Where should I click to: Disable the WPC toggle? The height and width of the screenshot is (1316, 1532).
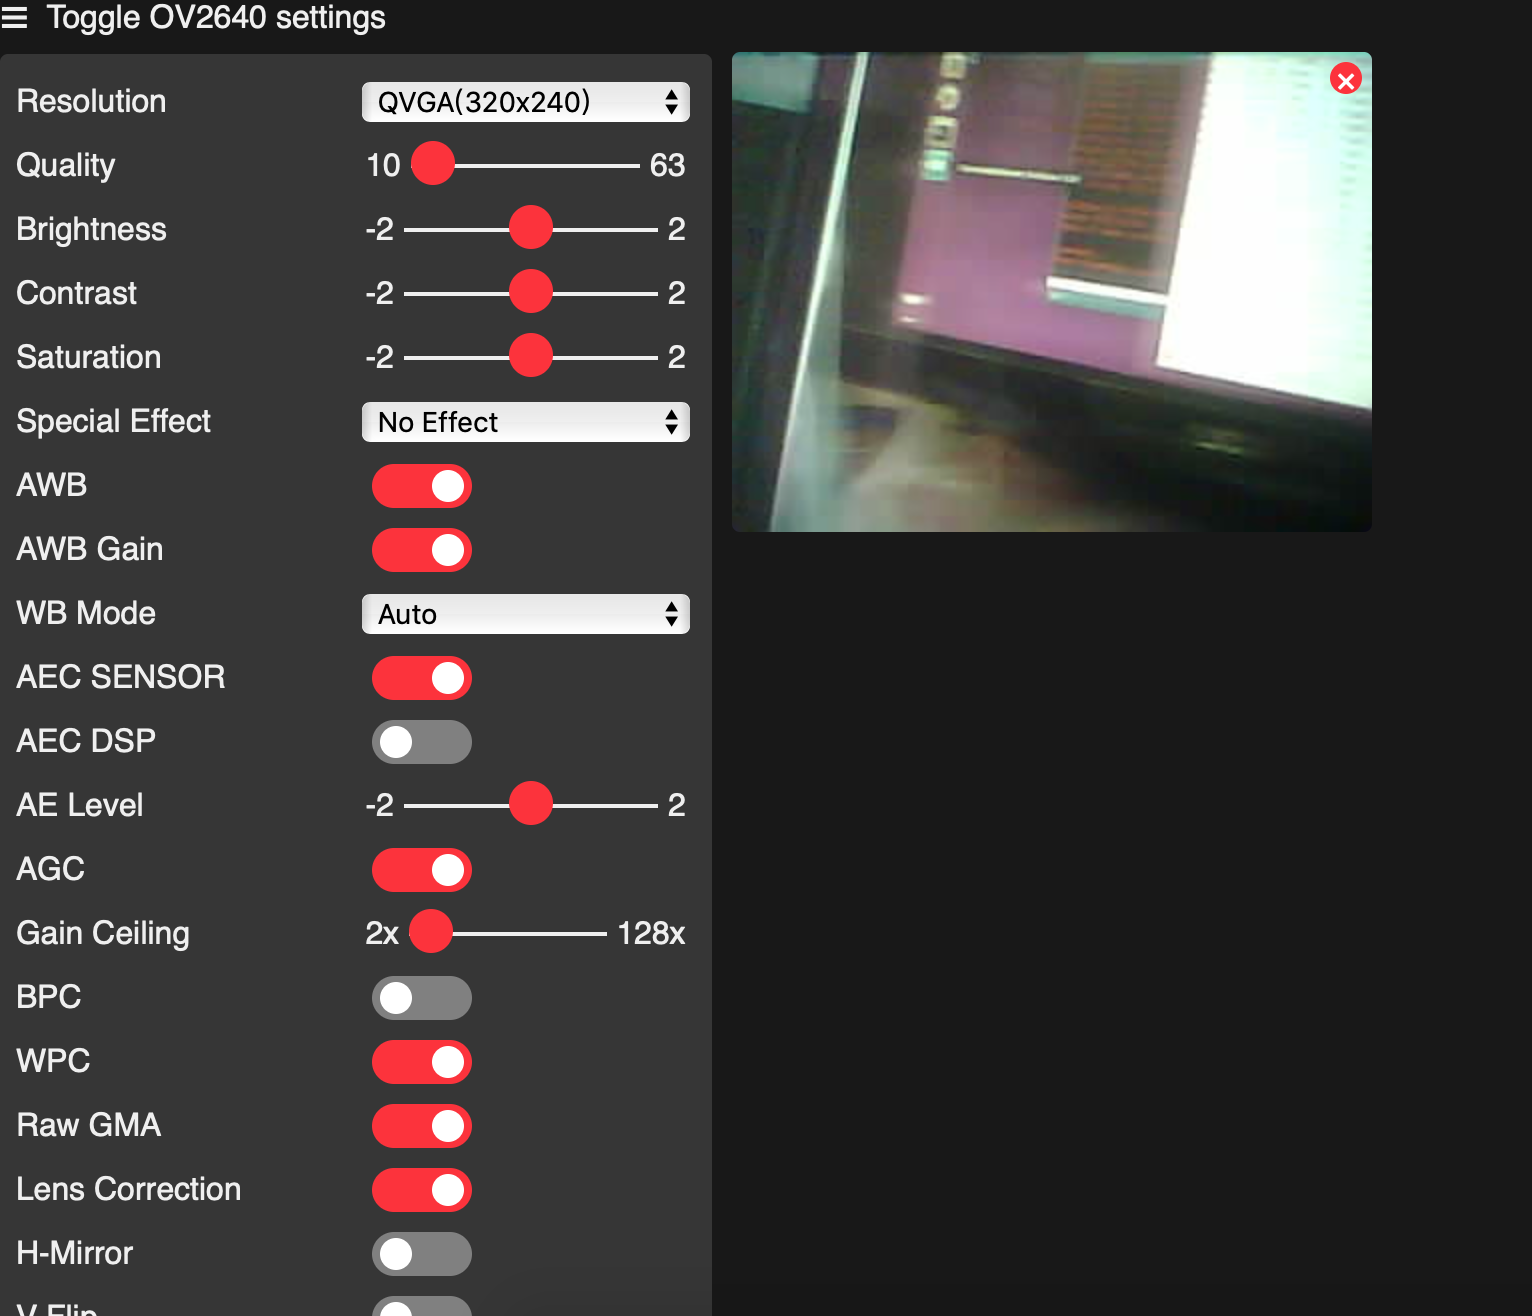(422, 1062)
